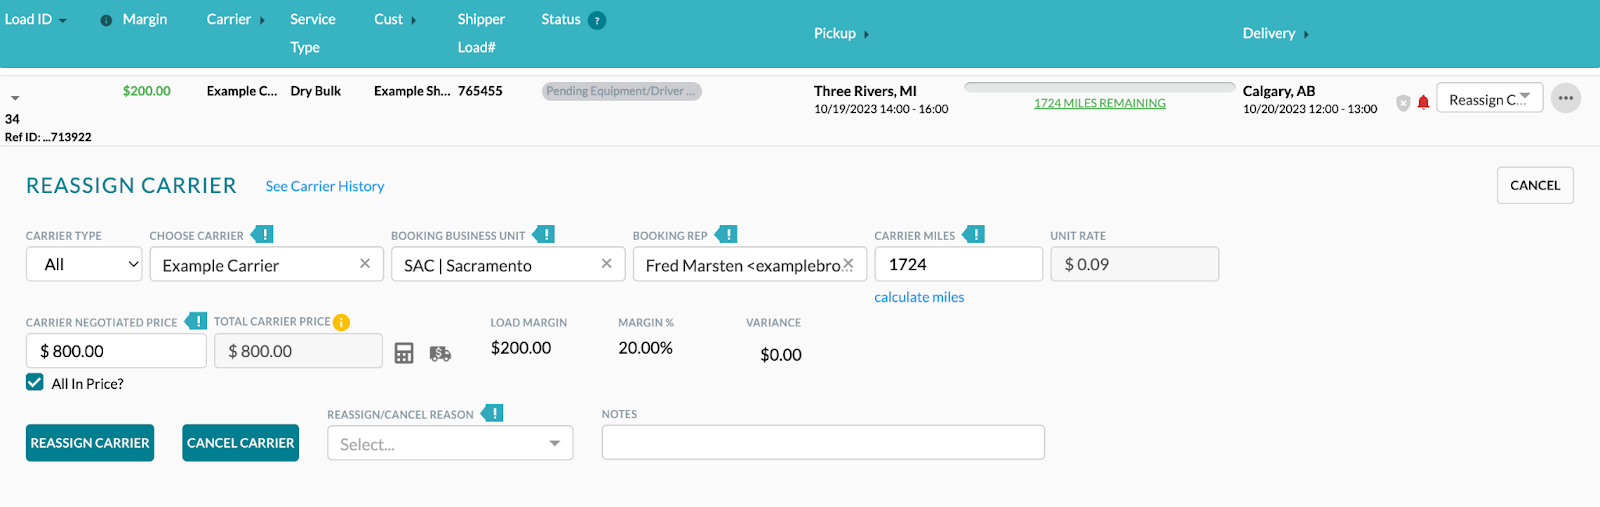The image size is (1600, 507).
Task: Click into the Notes text field
Action: point(823,442)
